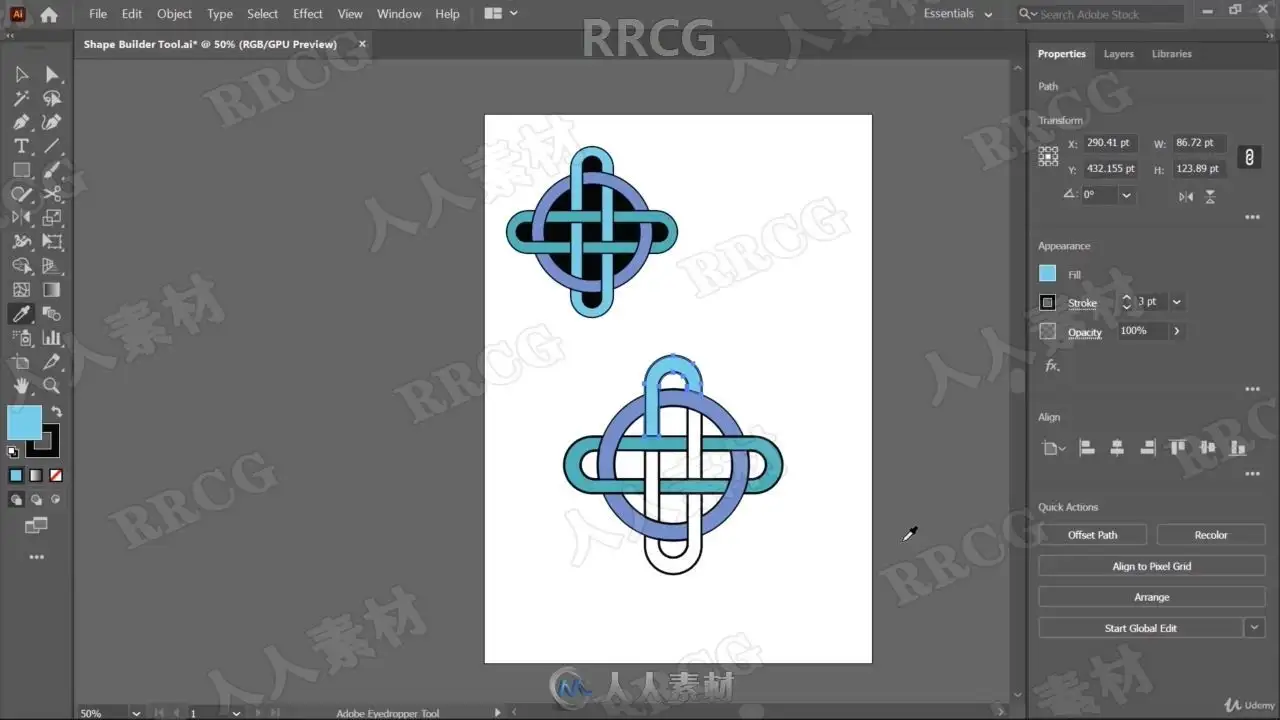Open the Start Global Edit options arrow
The image size is (1280, 720).
(1255, 628)
